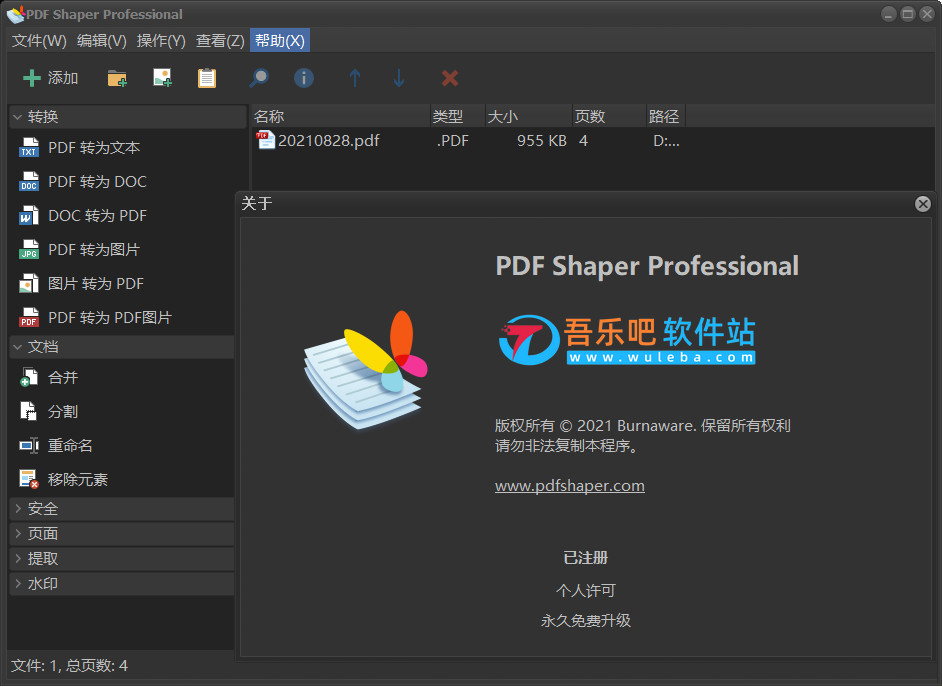Click the move up arrow icon

[355, 78]
